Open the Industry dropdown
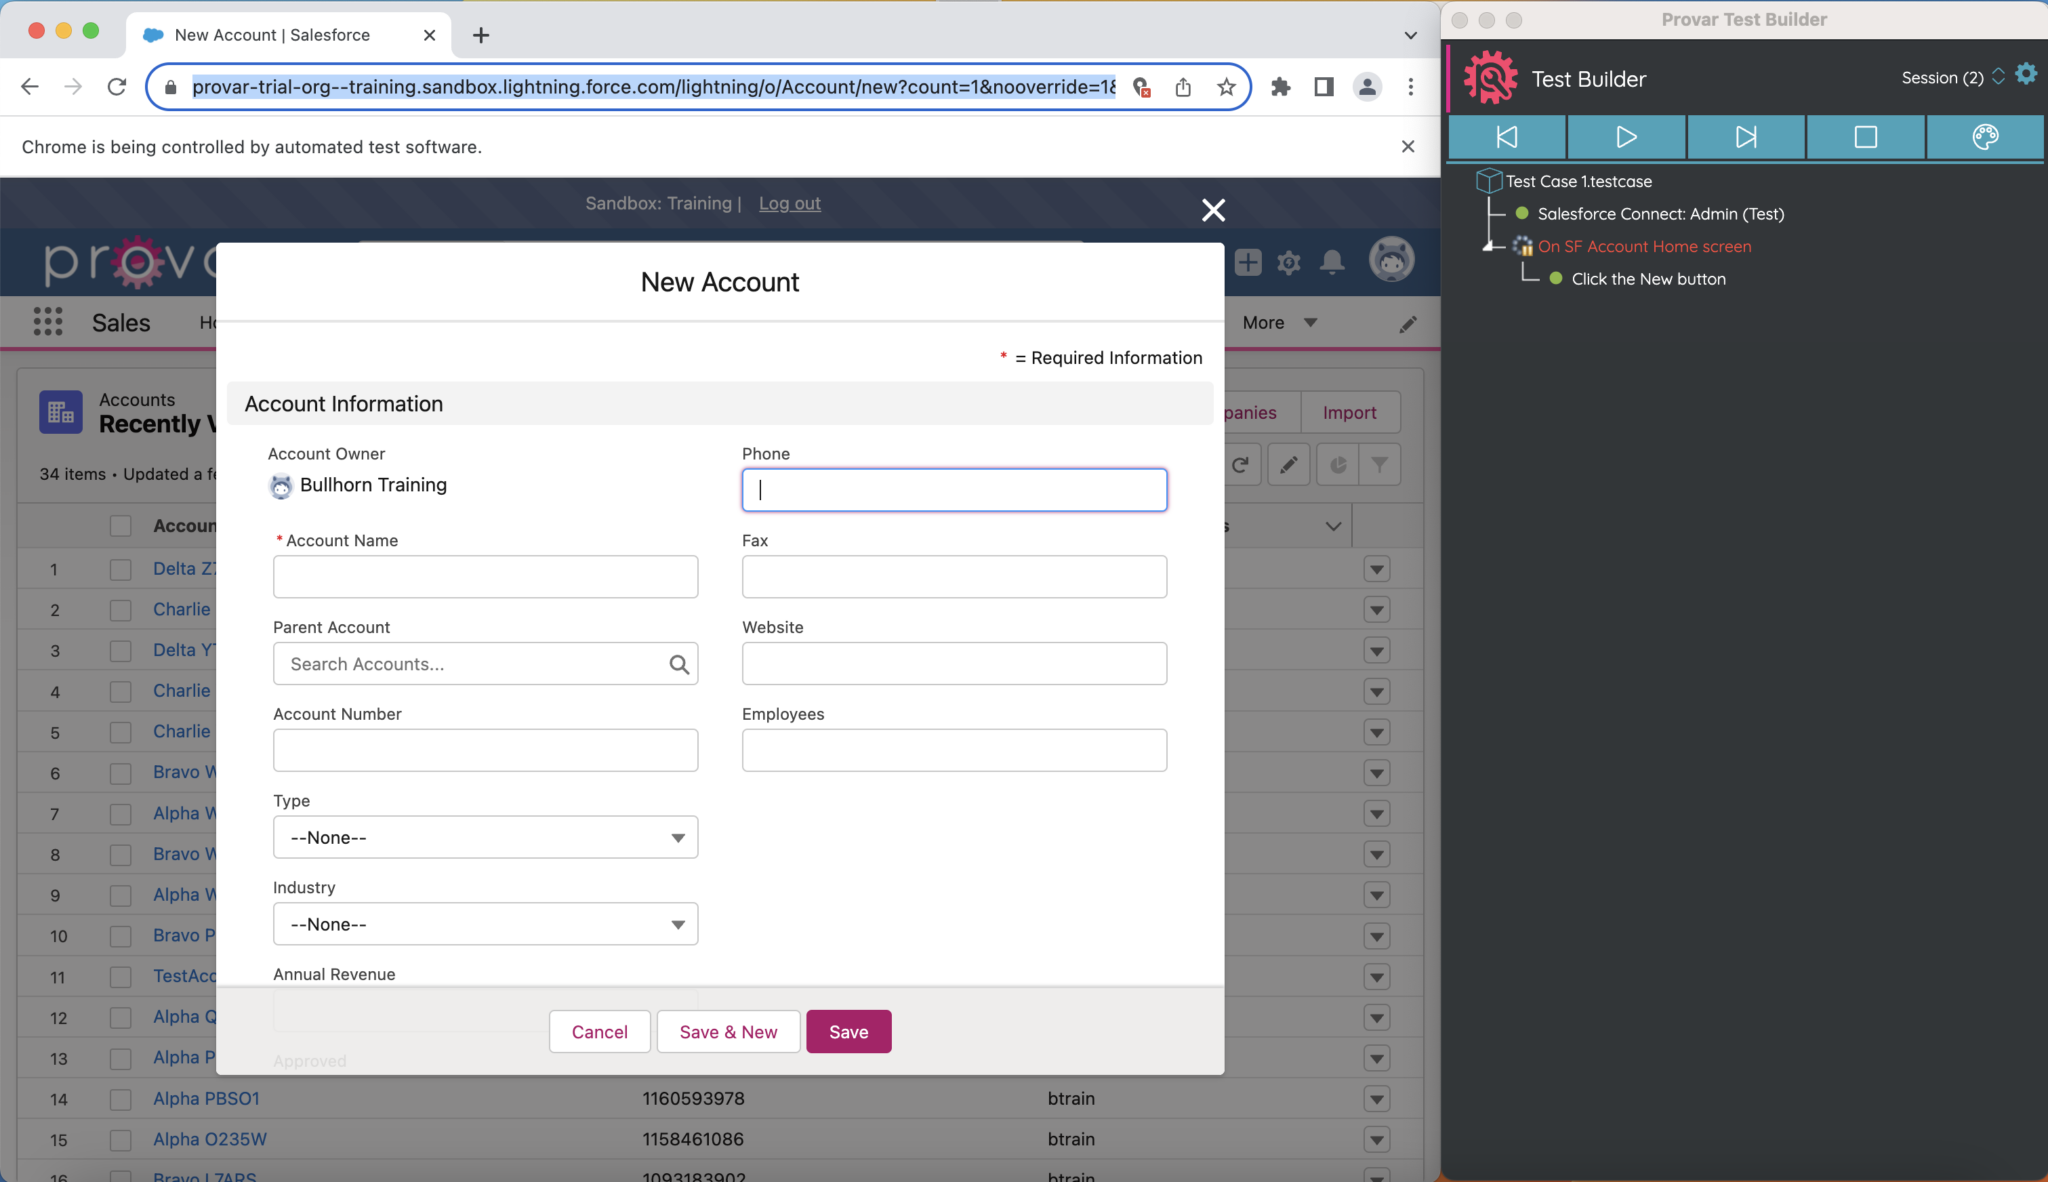Screen dimensions: 2048x1182 [x=485, y=925]
